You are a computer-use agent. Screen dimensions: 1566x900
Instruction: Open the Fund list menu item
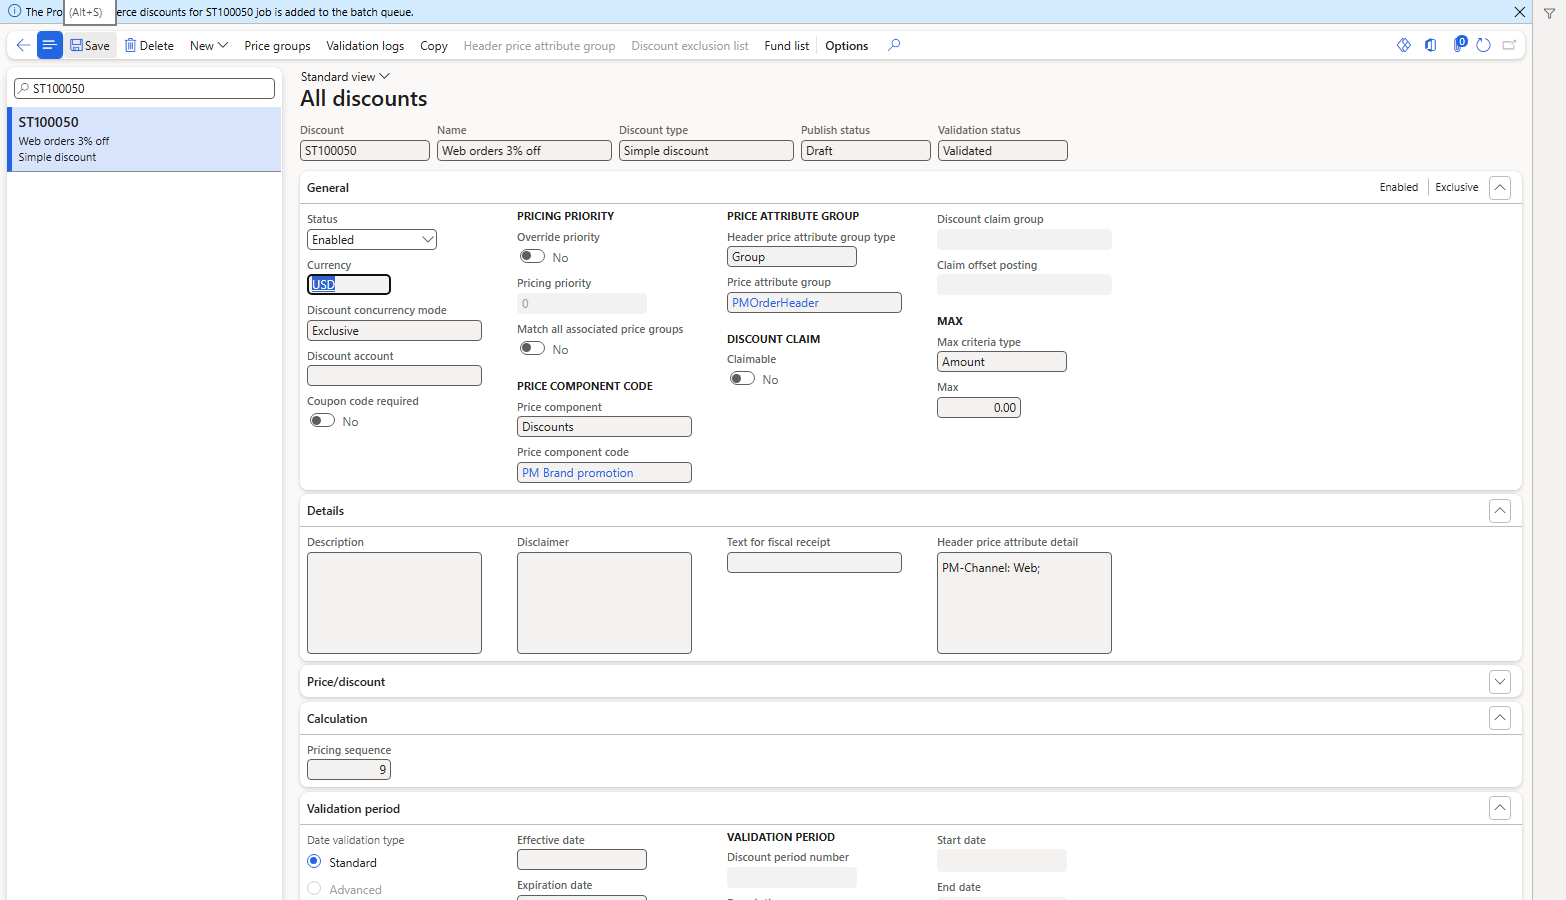pyautogui.click(x=787, y=46)
